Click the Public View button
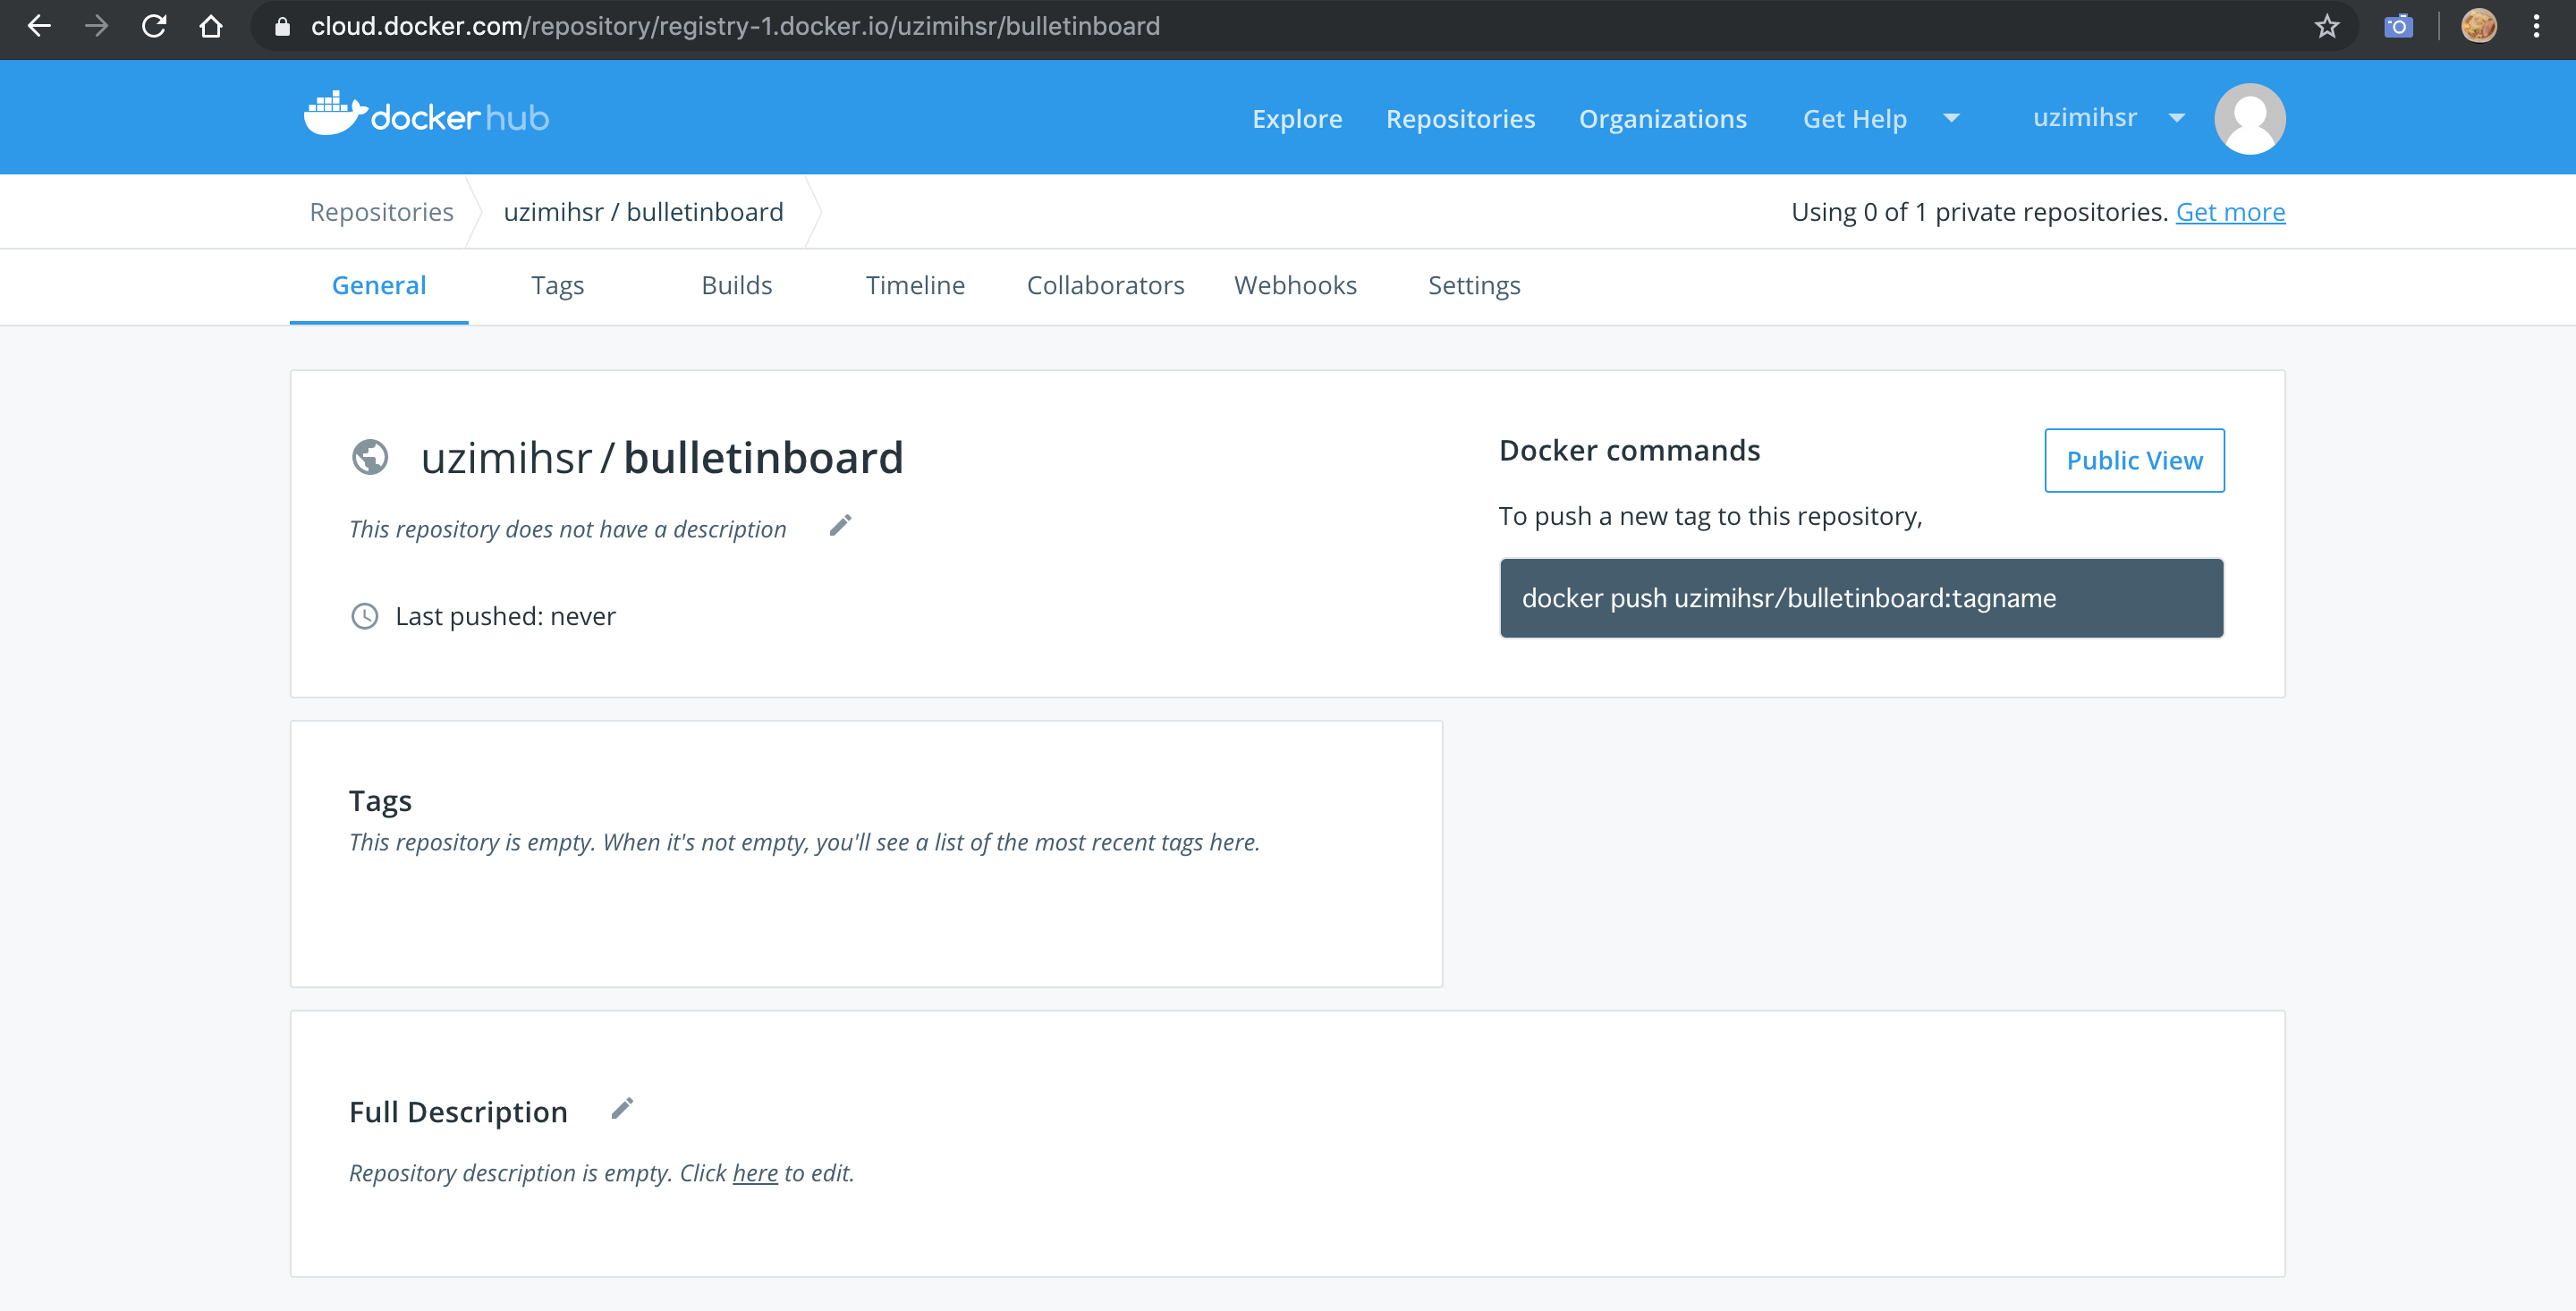Viewport: 2576px width, 1311px height. point(2134,460)
